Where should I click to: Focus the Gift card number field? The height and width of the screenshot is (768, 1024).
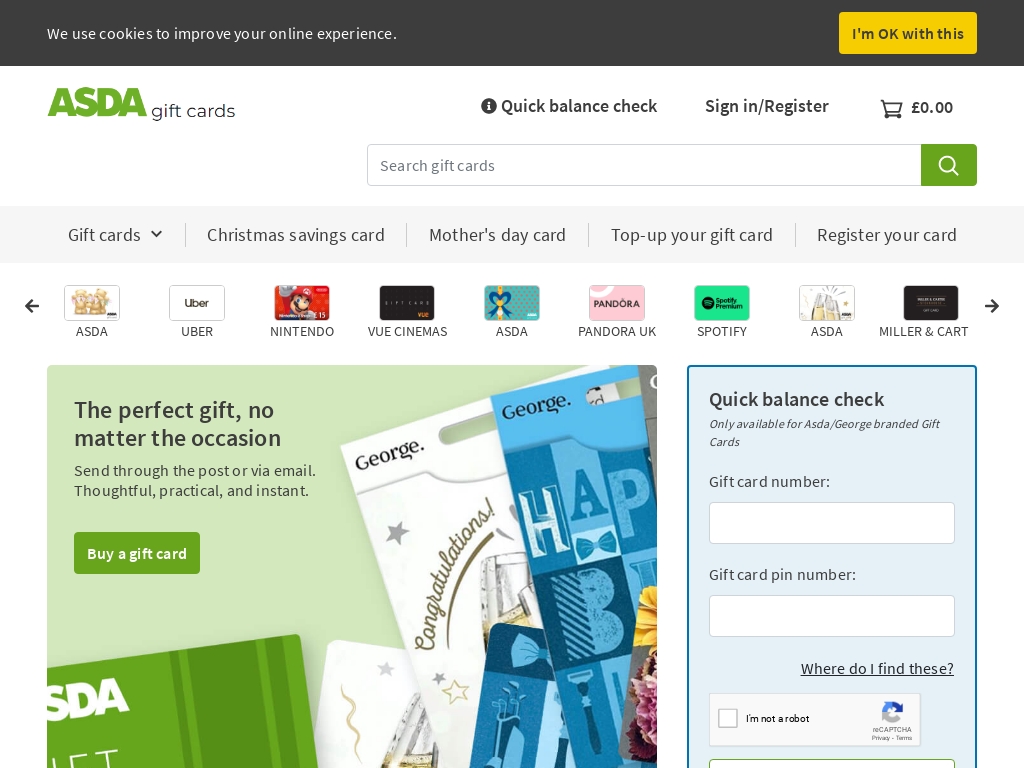click(831, 522)
